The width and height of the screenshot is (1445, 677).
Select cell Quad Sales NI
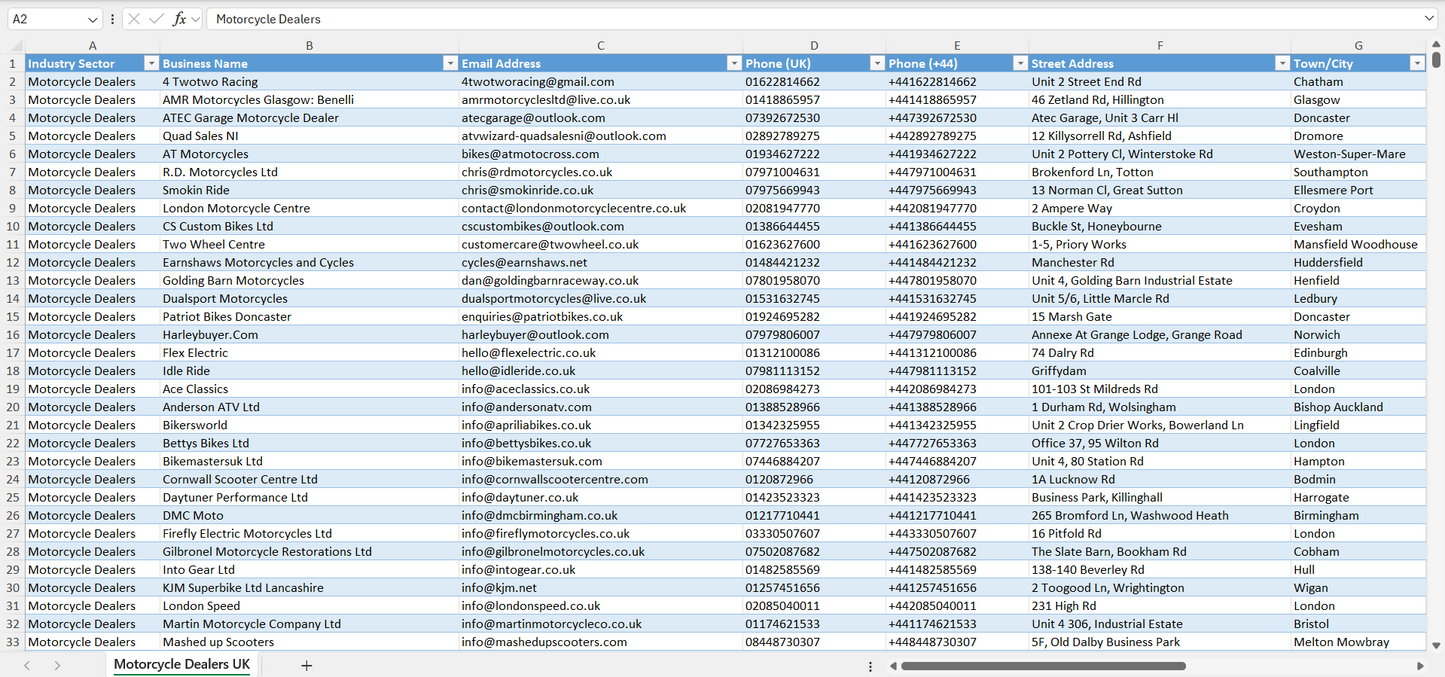[x=309, y=136]
